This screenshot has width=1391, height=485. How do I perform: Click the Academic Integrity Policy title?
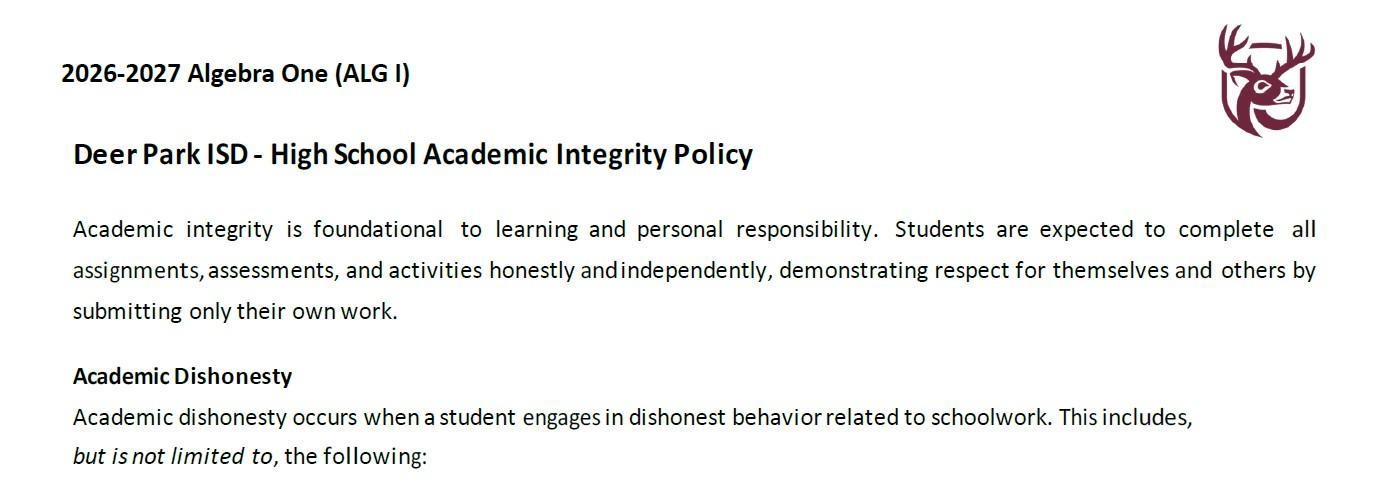pos(413,155)
